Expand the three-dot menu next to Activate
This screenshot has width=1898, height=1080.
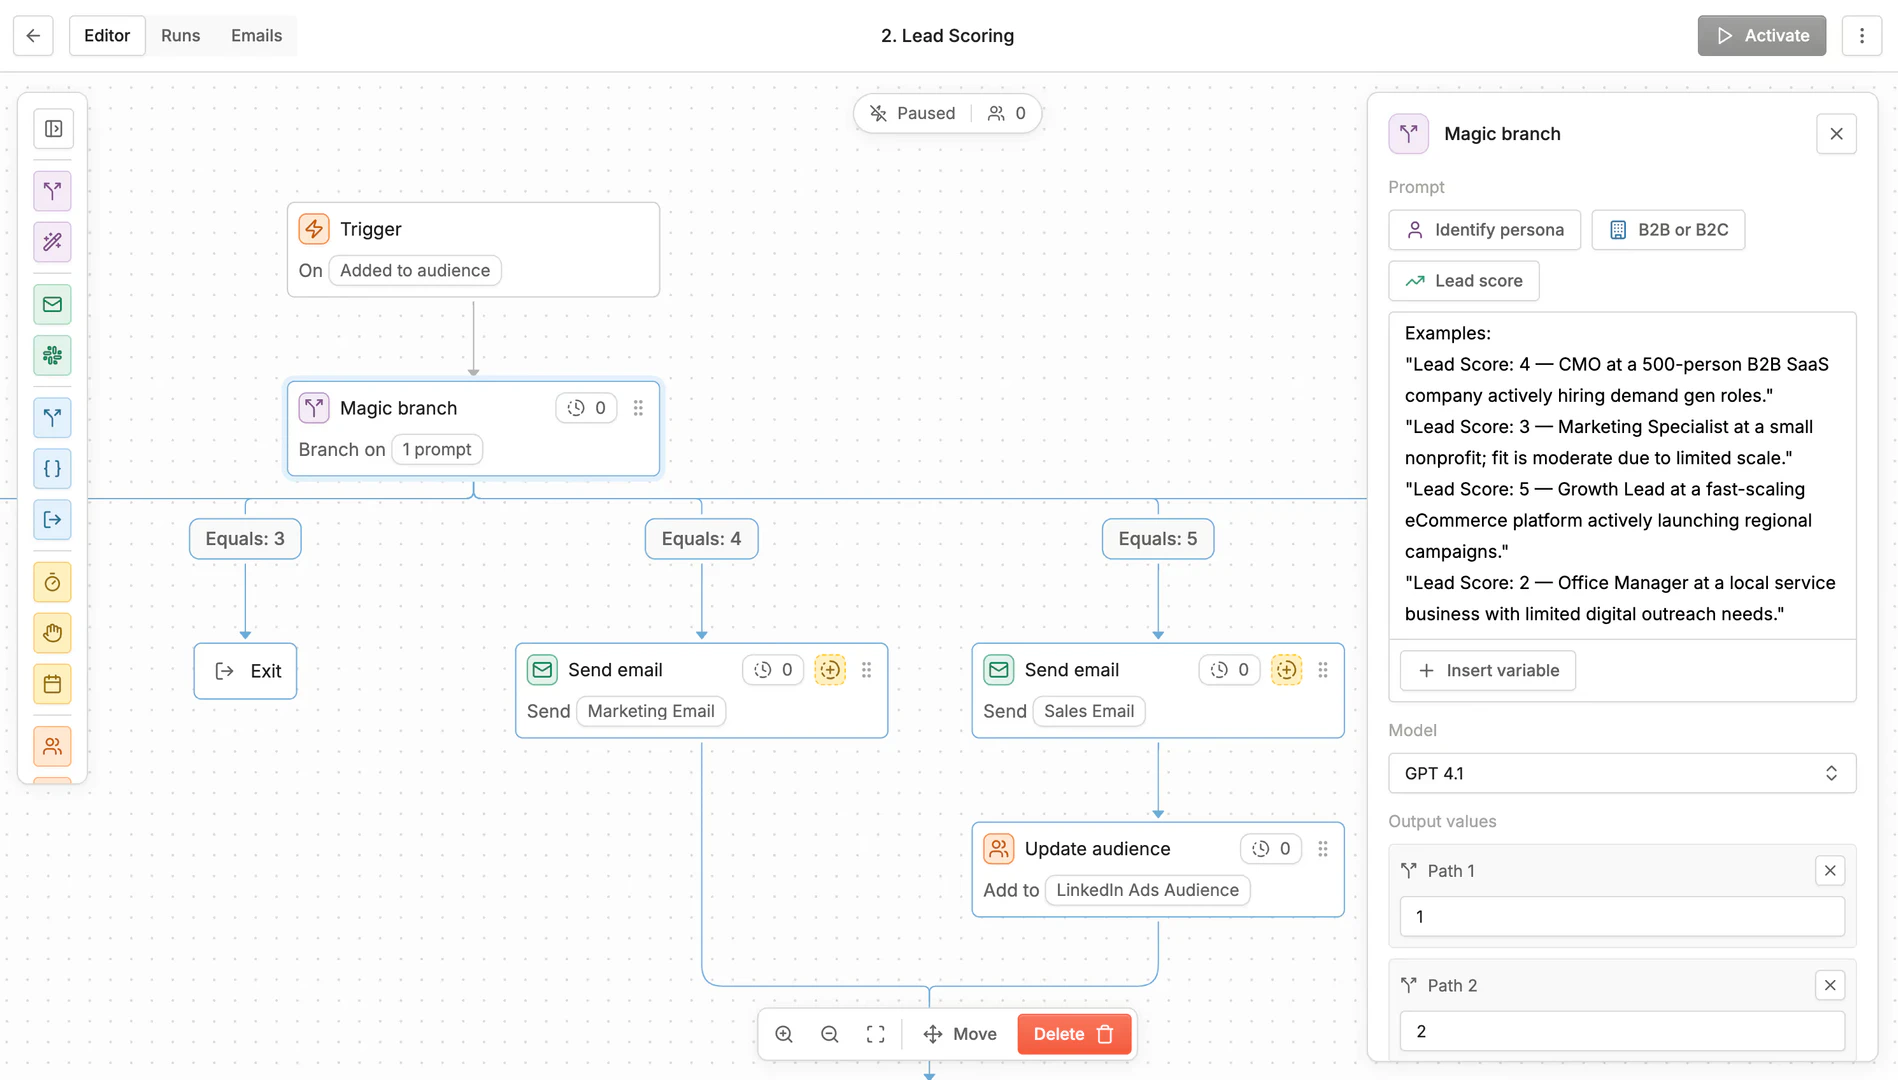pos(1862,35)
